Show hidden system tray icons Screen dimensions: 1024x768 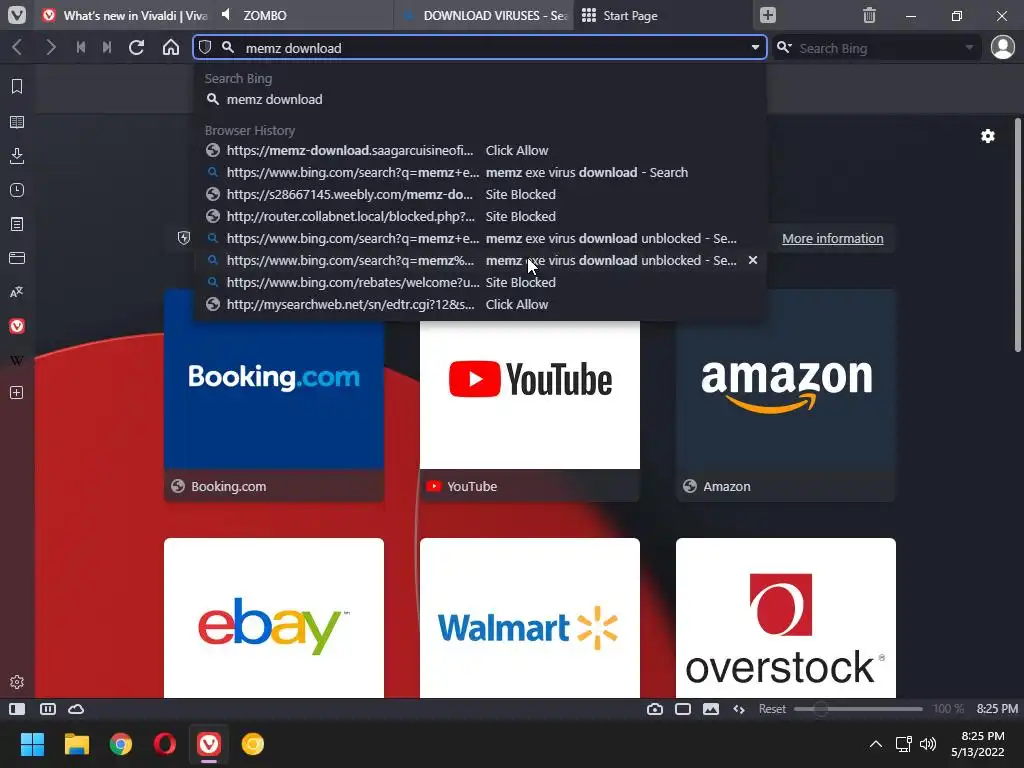click(x=876, y=744)
